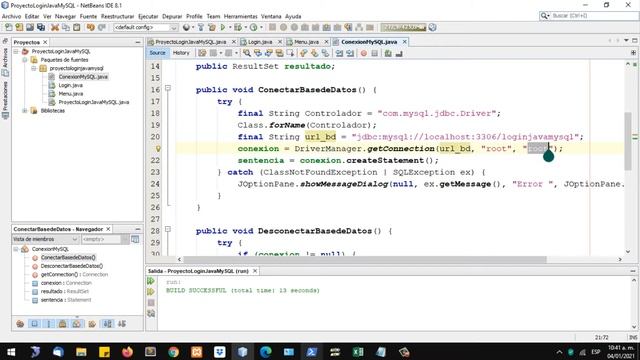Select Login.java in the project tree
The width and height of the screenshot is (640, 360).
click(70, 85)
